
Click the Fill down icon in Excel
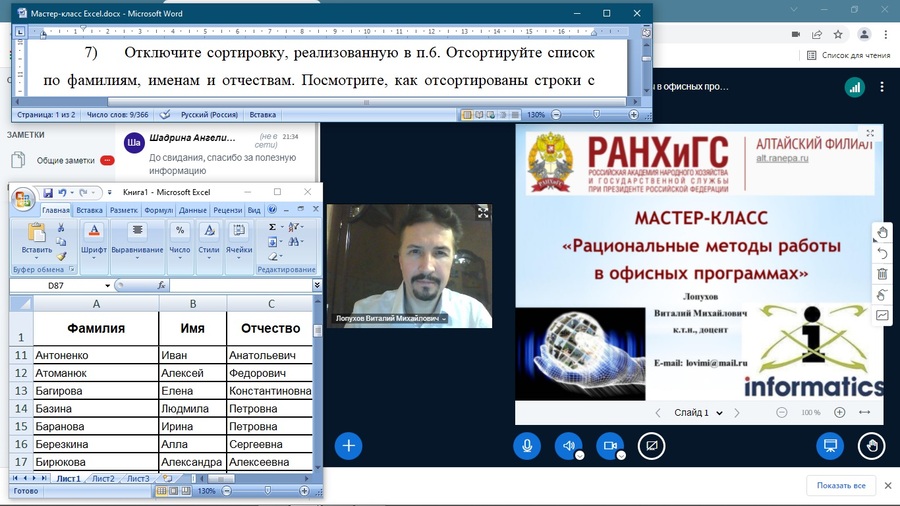[x=273, y=242]
